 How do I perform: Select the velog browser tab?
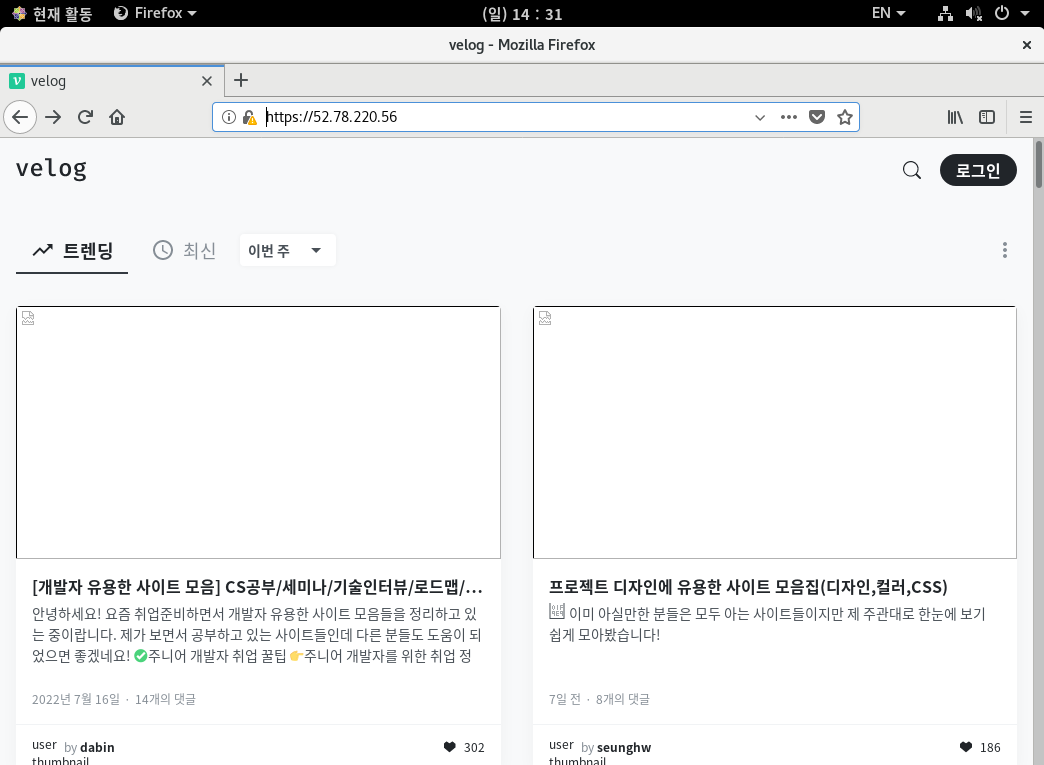112,81
